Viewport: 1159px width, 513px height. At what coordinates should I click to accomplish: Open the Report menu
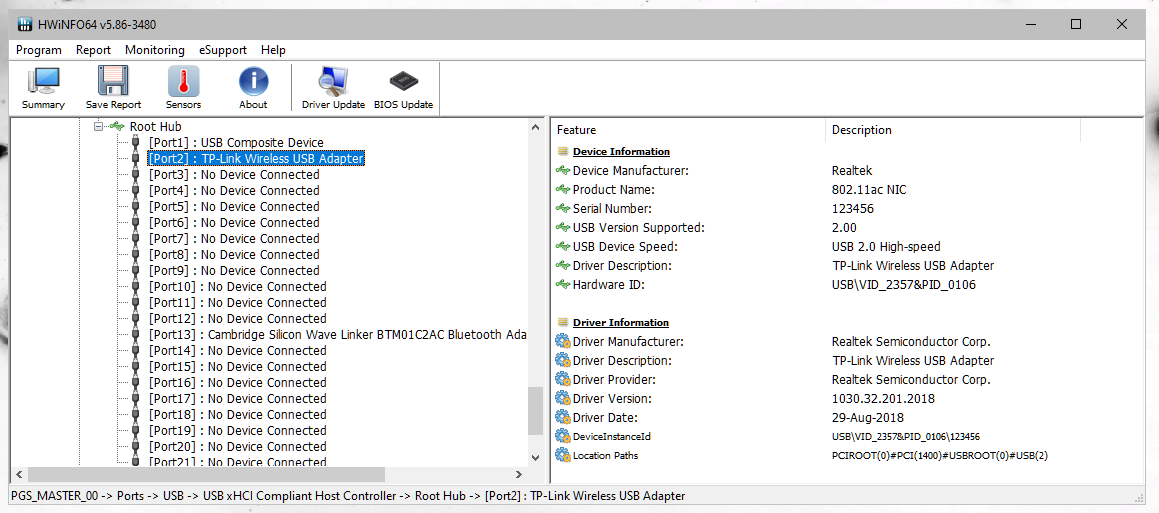click(93, 50)
